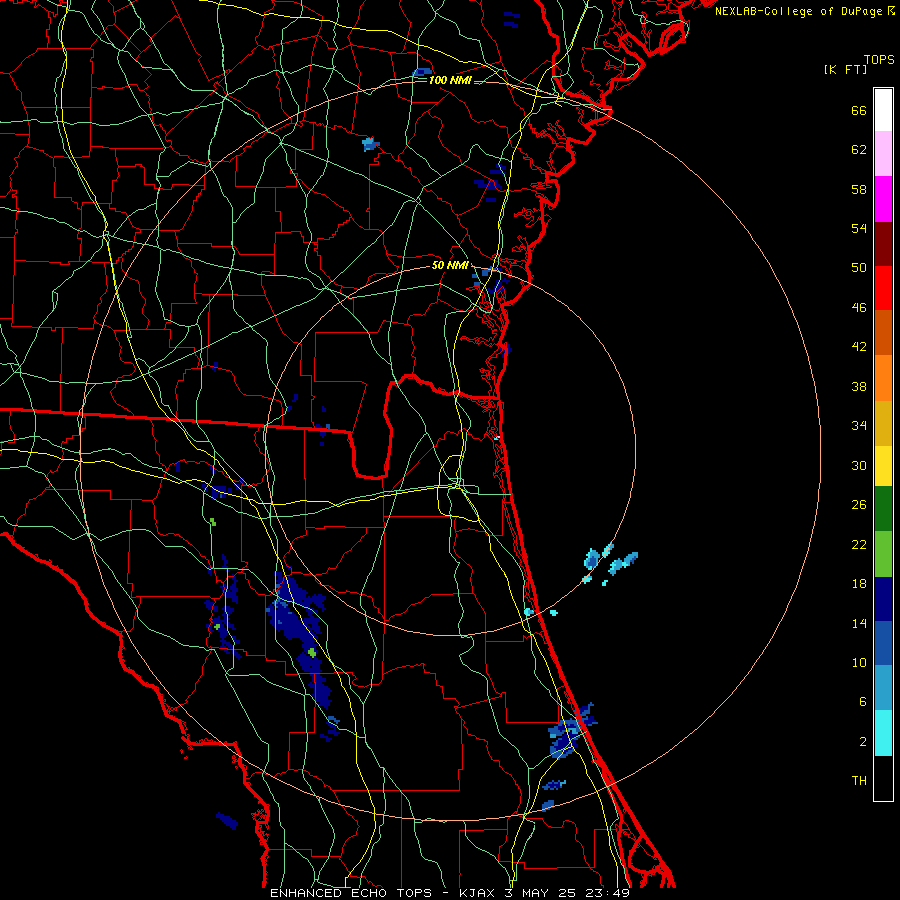This screenshot has width=900, height=900.
Task: Click the light pink swatch between 62 and 58
Action: [883, 154]
